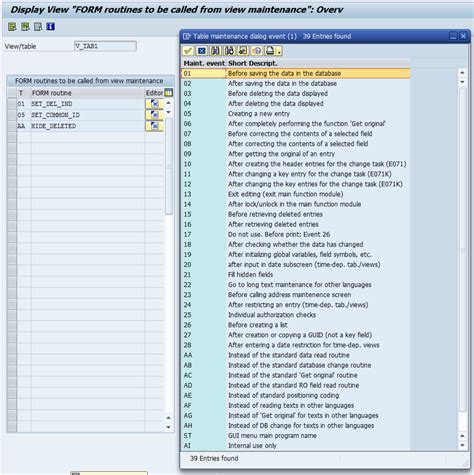Select event 03 Before deleting the data displayed
The image size is (474, 475).
(x=296, y=93)
